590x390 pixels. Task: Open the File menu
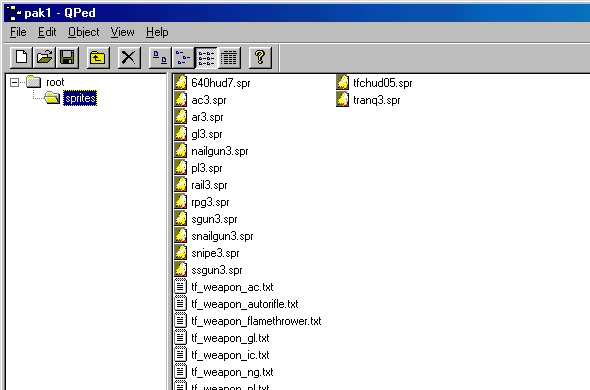[18, 32]
